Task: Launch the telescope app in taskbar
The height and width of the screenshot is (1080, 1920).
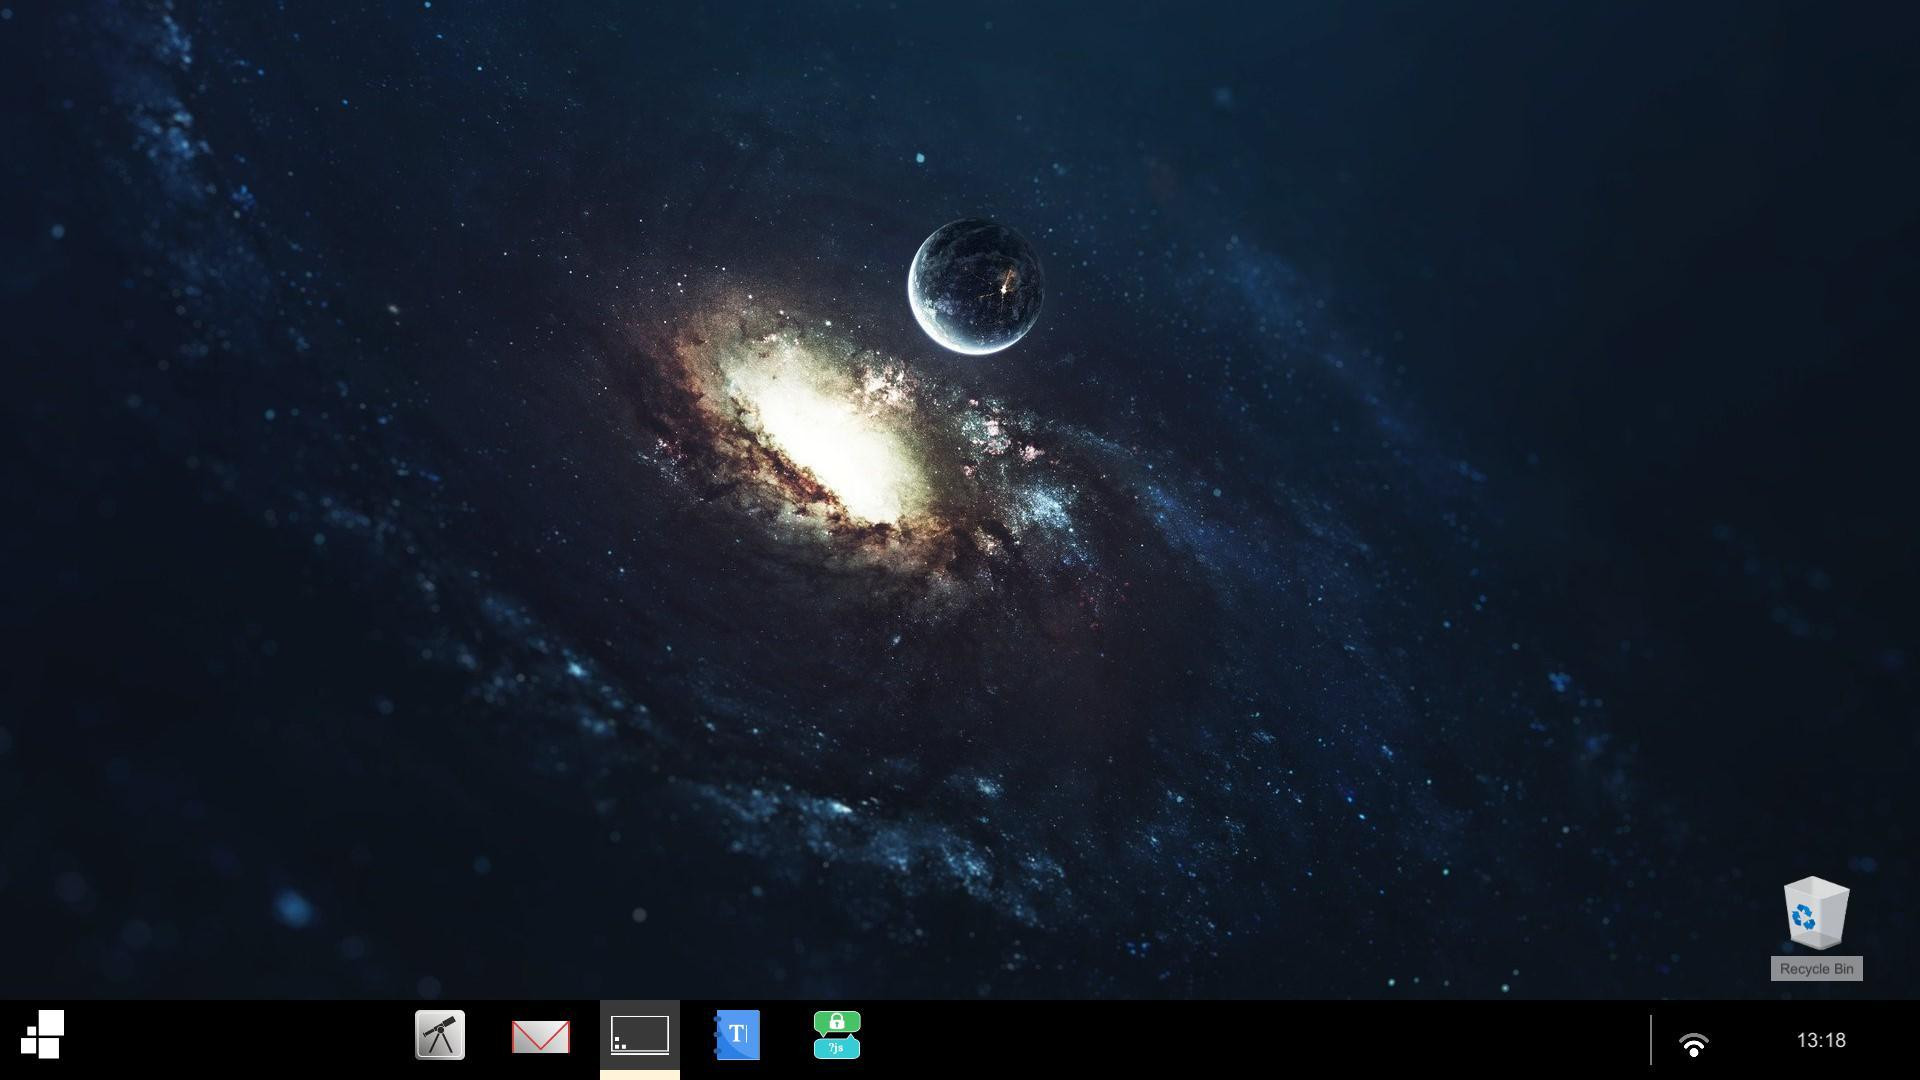Action: tap(440, 1035)
